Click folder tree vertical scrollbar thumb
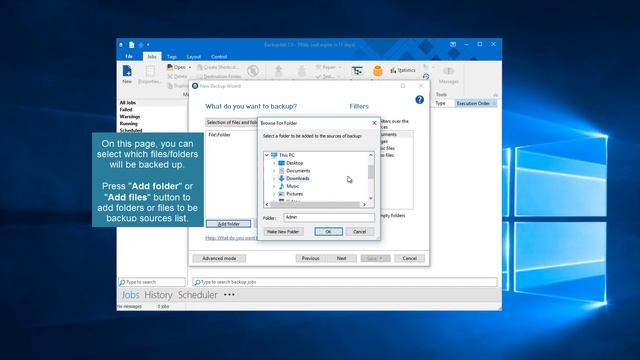 [371, 171]
